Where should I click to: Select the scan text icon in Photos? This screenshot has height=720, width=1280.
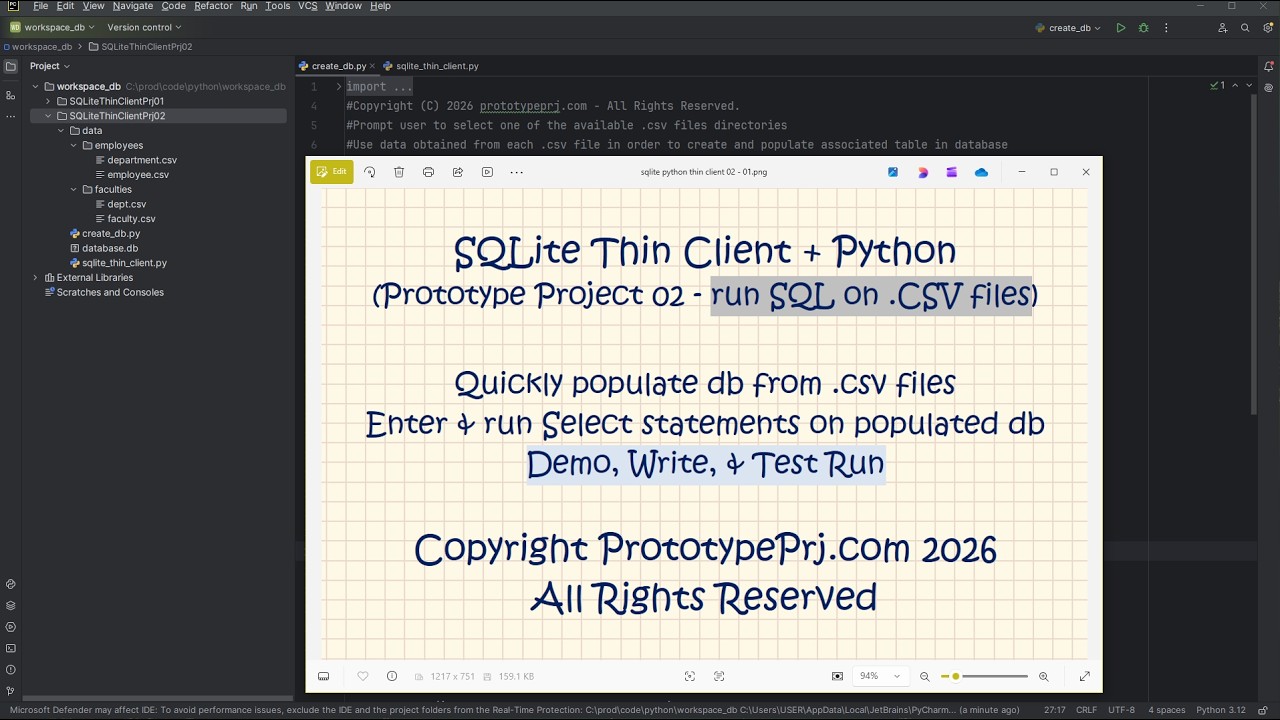719,677
